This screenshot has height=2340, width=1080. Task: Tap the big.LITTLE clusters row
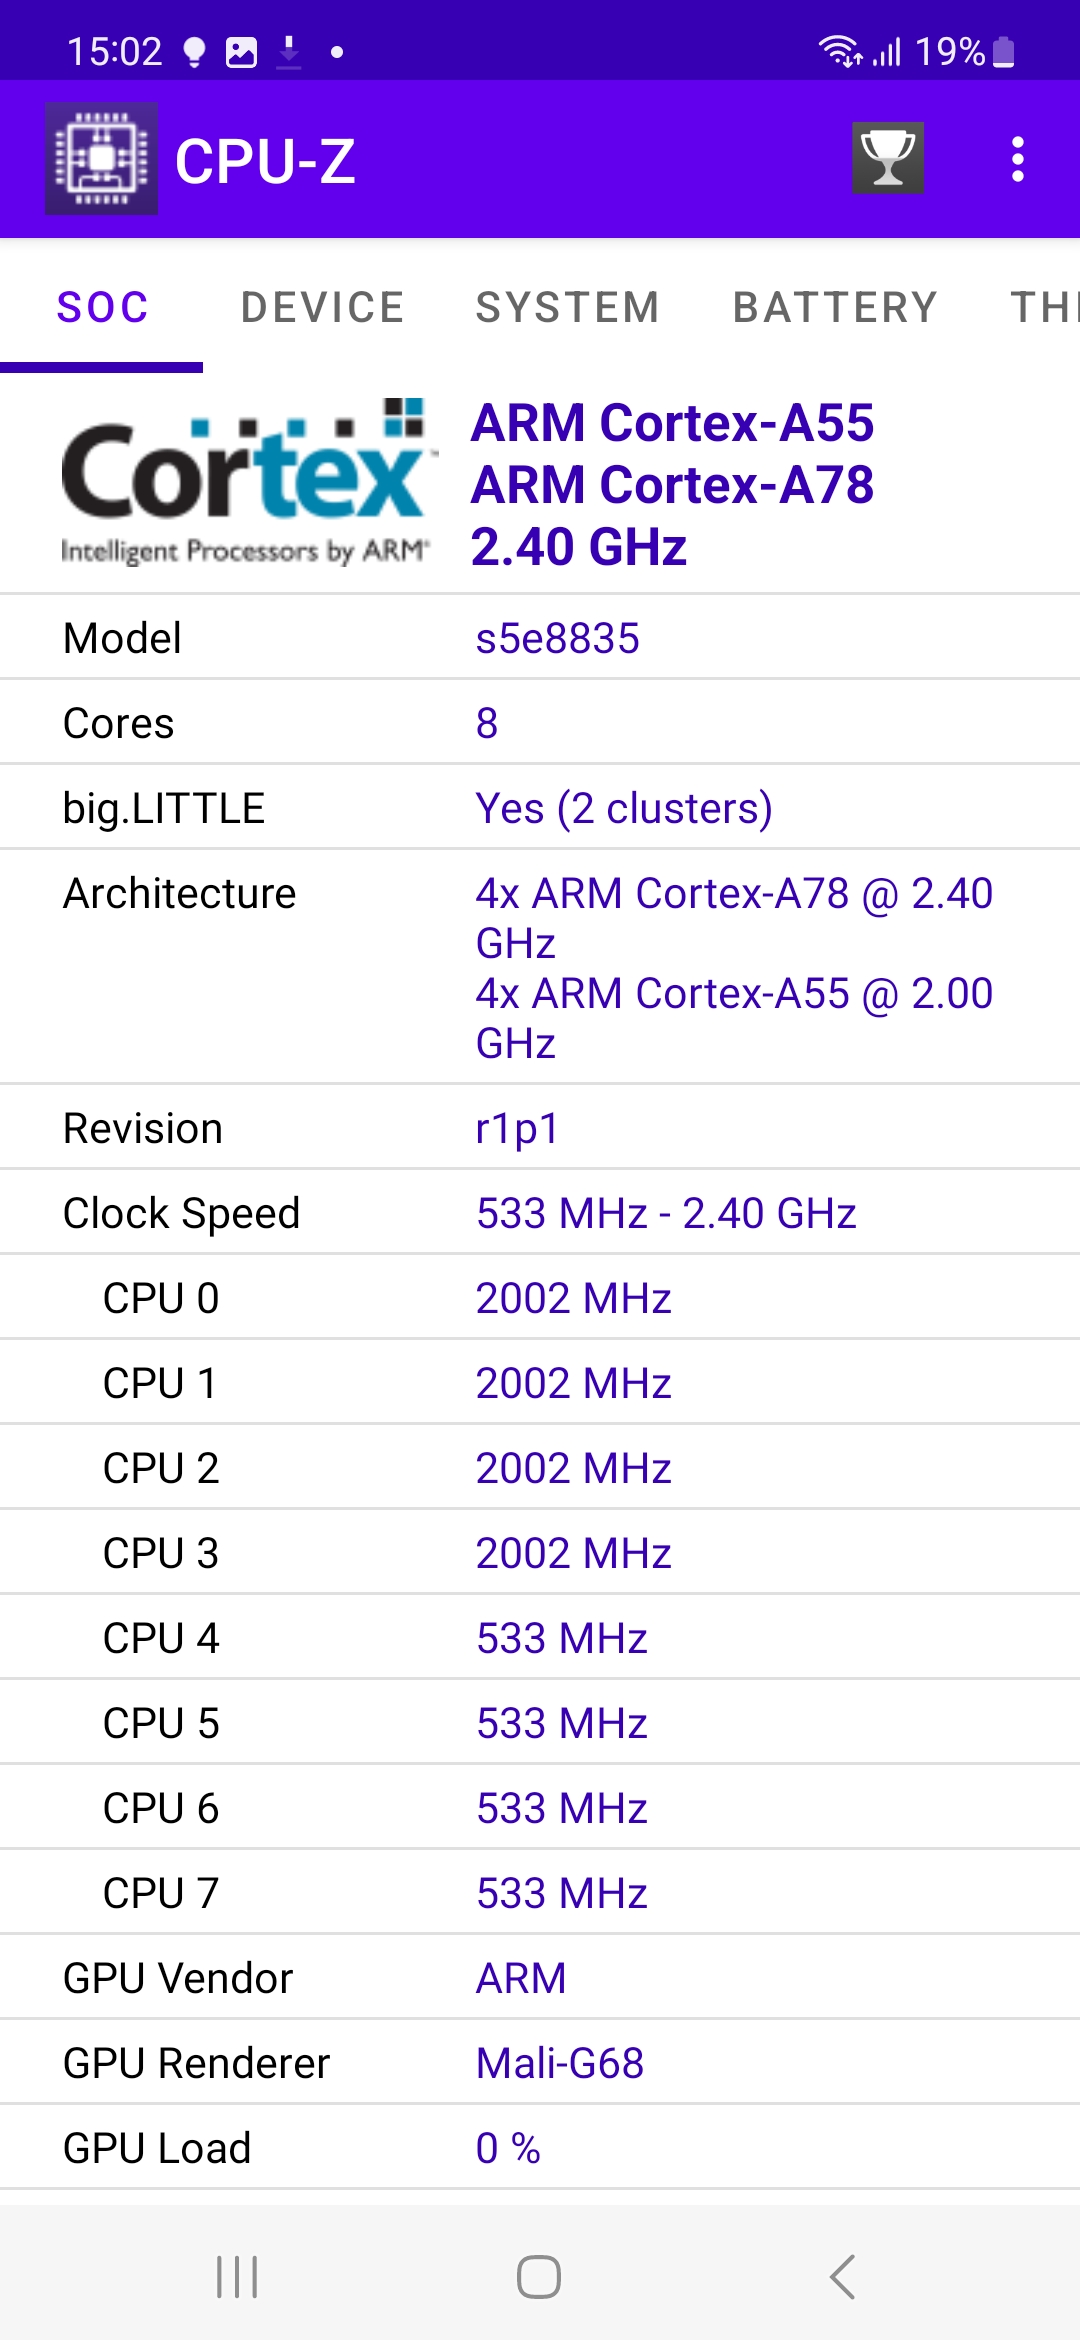tap(540, 808)
